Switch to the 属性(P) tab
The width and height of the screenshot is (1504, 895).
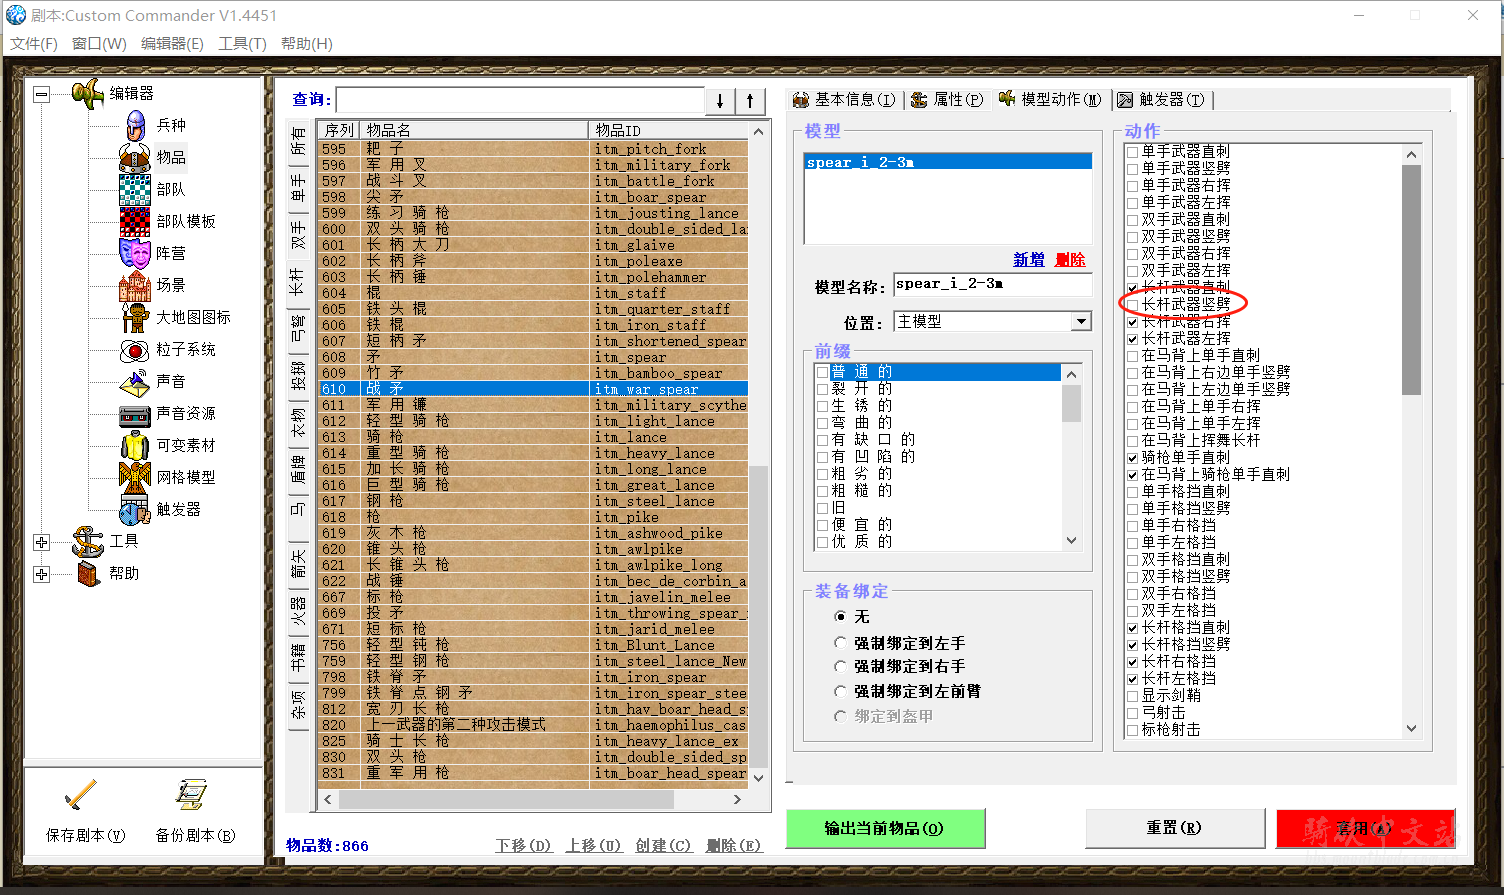pos(948,99)
